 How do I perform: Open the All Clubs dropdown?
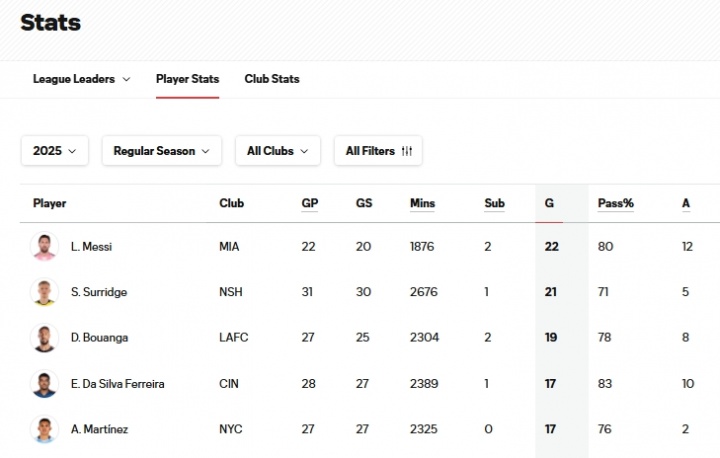tap(277, 151)
